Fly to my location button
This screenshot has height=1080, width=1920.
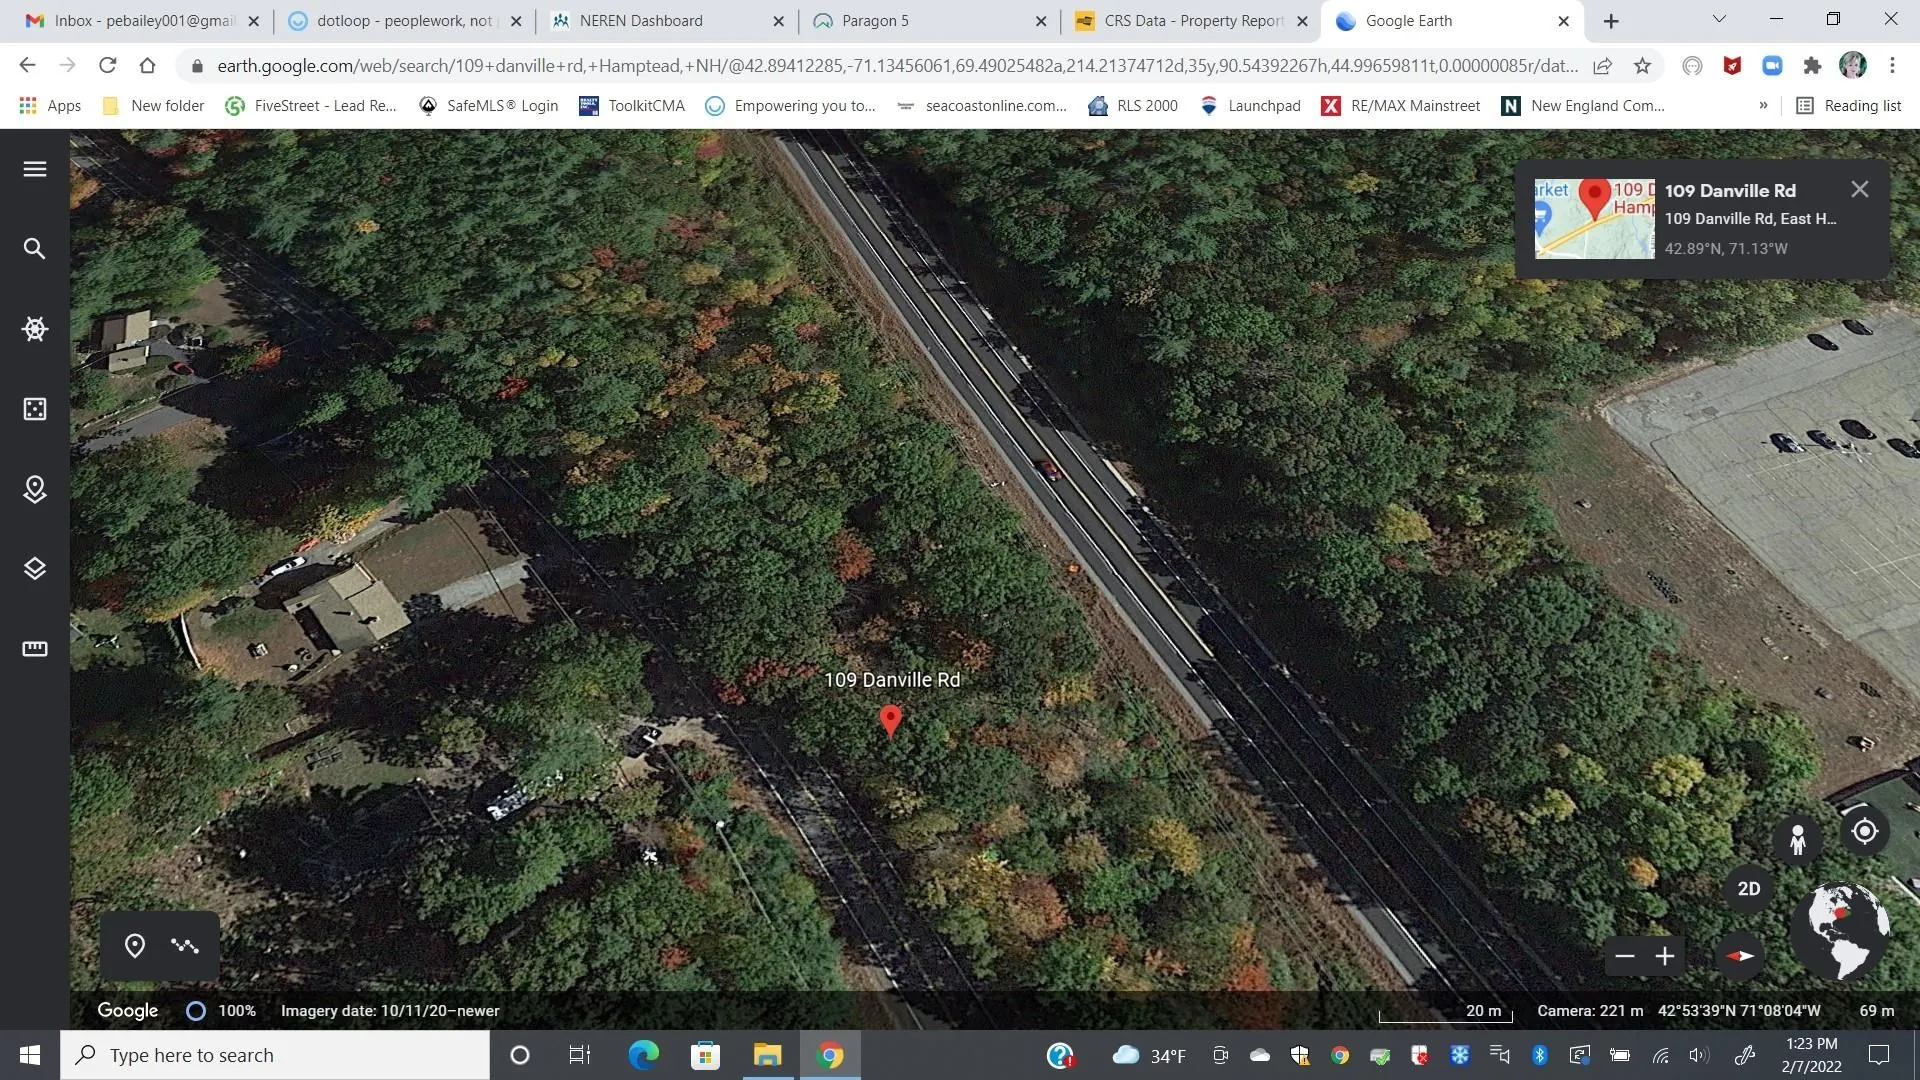(x=1865, y=831)
